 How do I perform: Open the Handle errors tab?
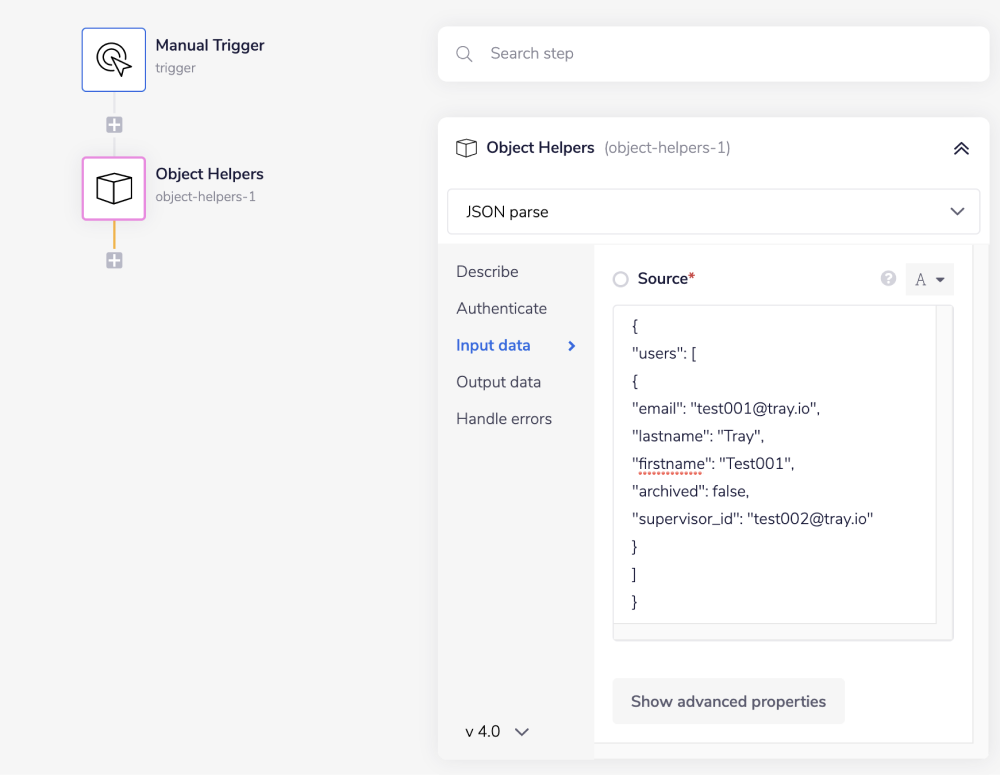click(503, 419)
